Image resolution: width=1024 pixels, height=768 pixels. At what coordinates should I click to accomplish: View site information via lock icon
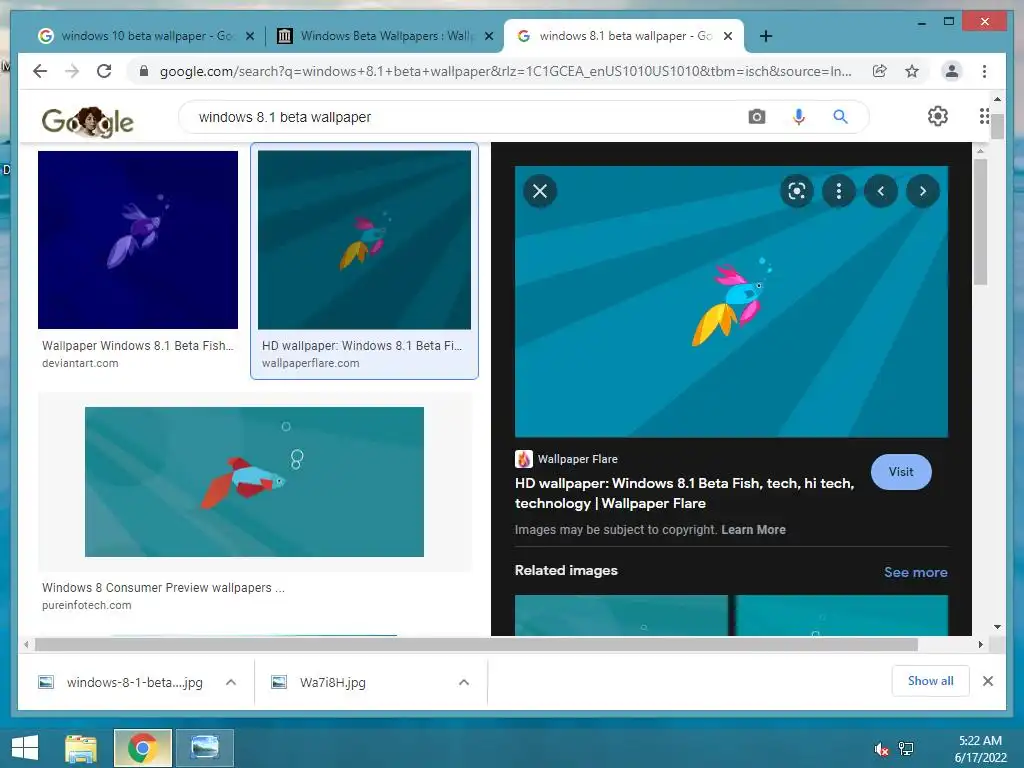(144, 71)
